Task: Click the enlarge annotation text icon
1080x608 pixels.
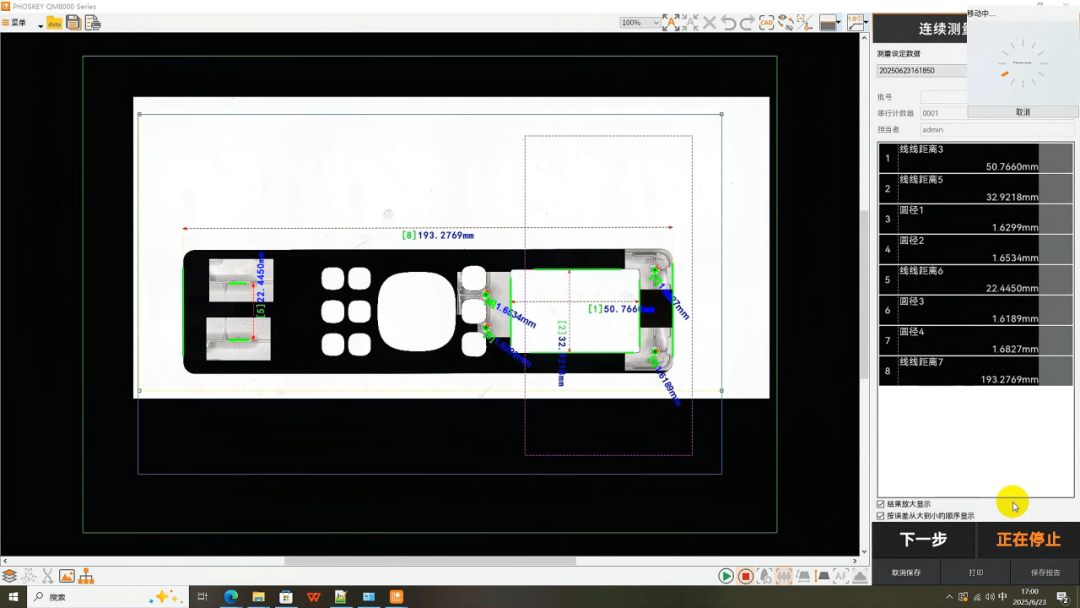Action: pyautogui.click(x=670, y=23)
